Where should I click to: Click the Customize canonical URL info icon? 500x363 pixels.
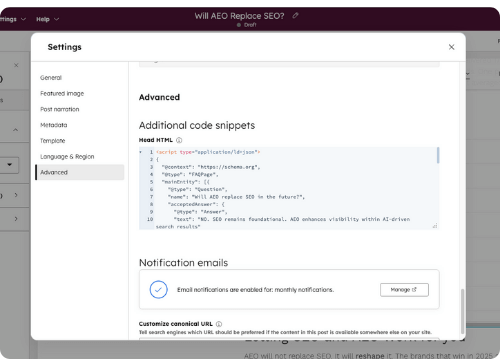[219, 324]
